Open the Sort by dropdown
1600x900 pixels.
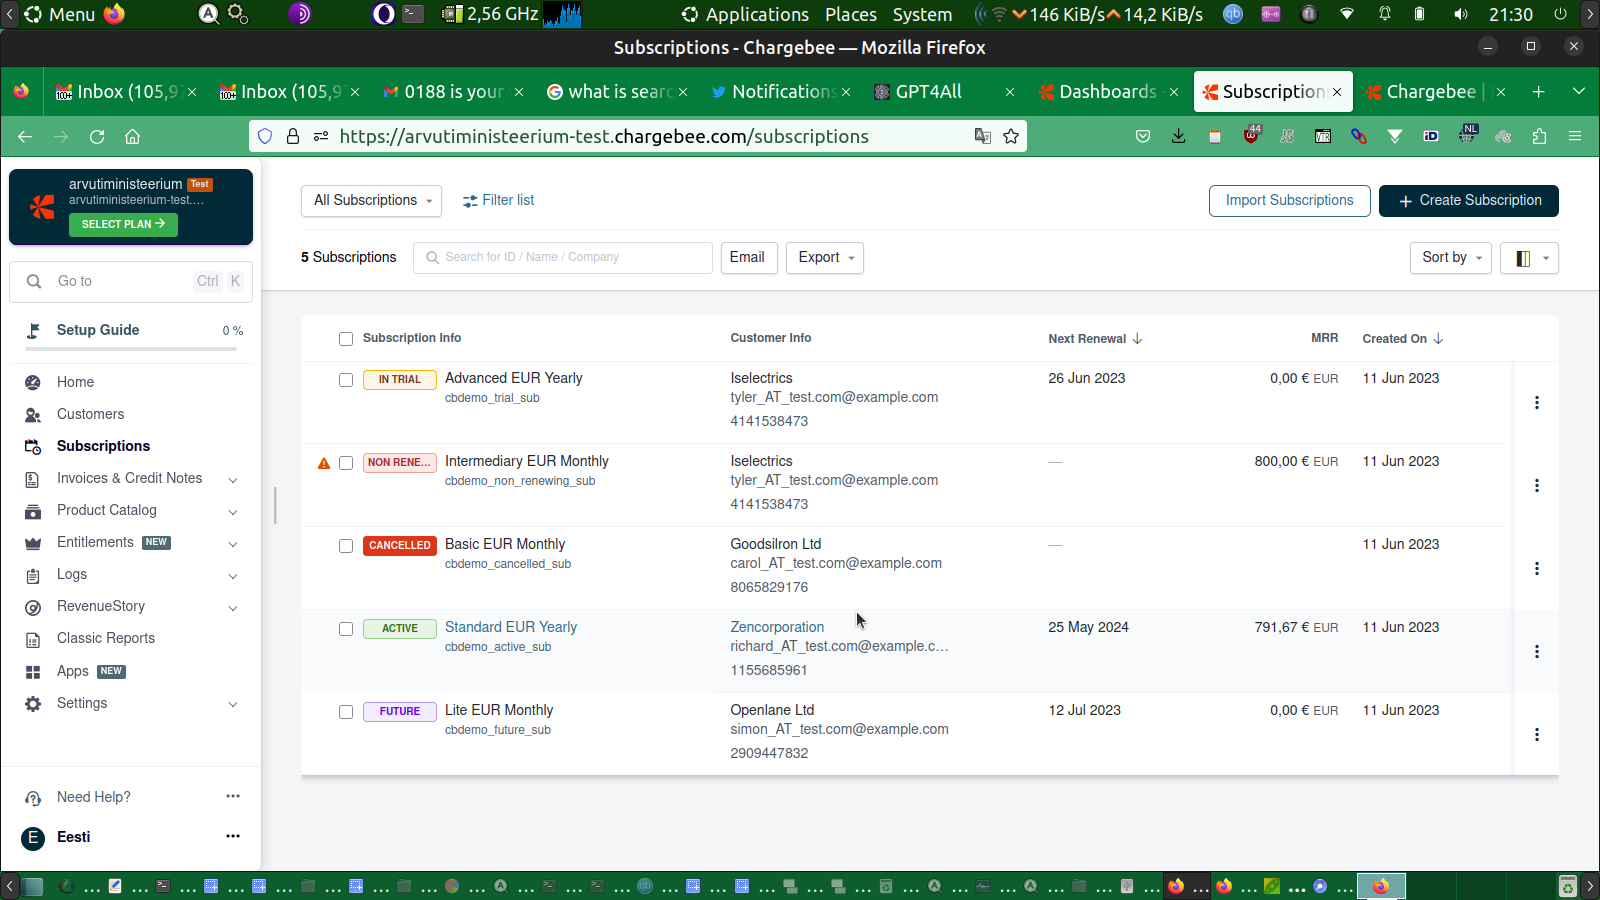tap(1450, 258)
